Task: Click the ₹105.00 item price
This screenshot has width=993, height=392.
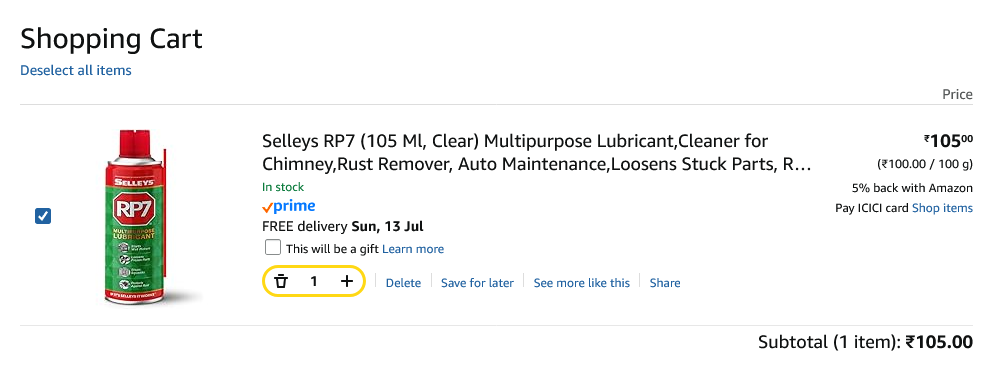Action: pyautogui.click(x=948, y=141)
